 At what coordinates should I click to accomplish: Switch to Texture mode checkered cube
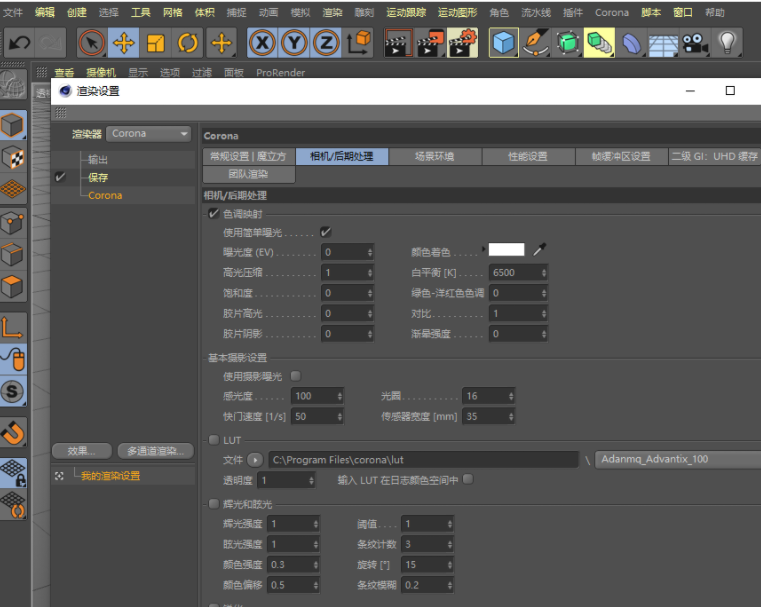pos(13,158)
